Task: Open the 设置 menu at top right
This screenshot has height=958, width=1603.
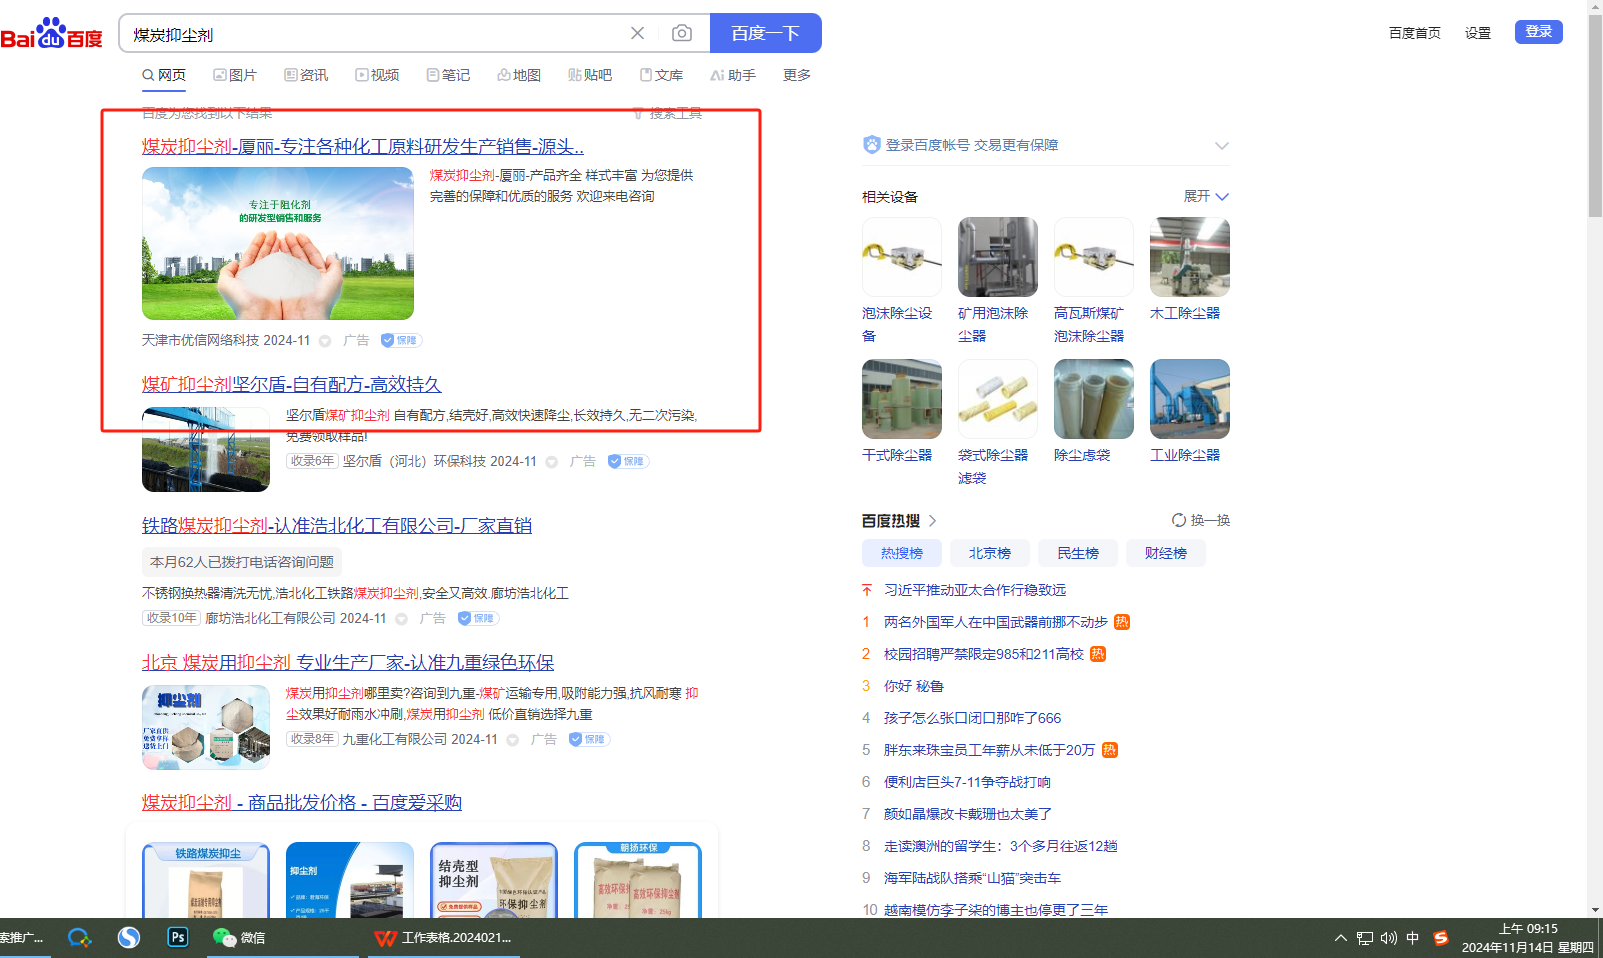Action: pyautogui.click(x=1478, y=33)
